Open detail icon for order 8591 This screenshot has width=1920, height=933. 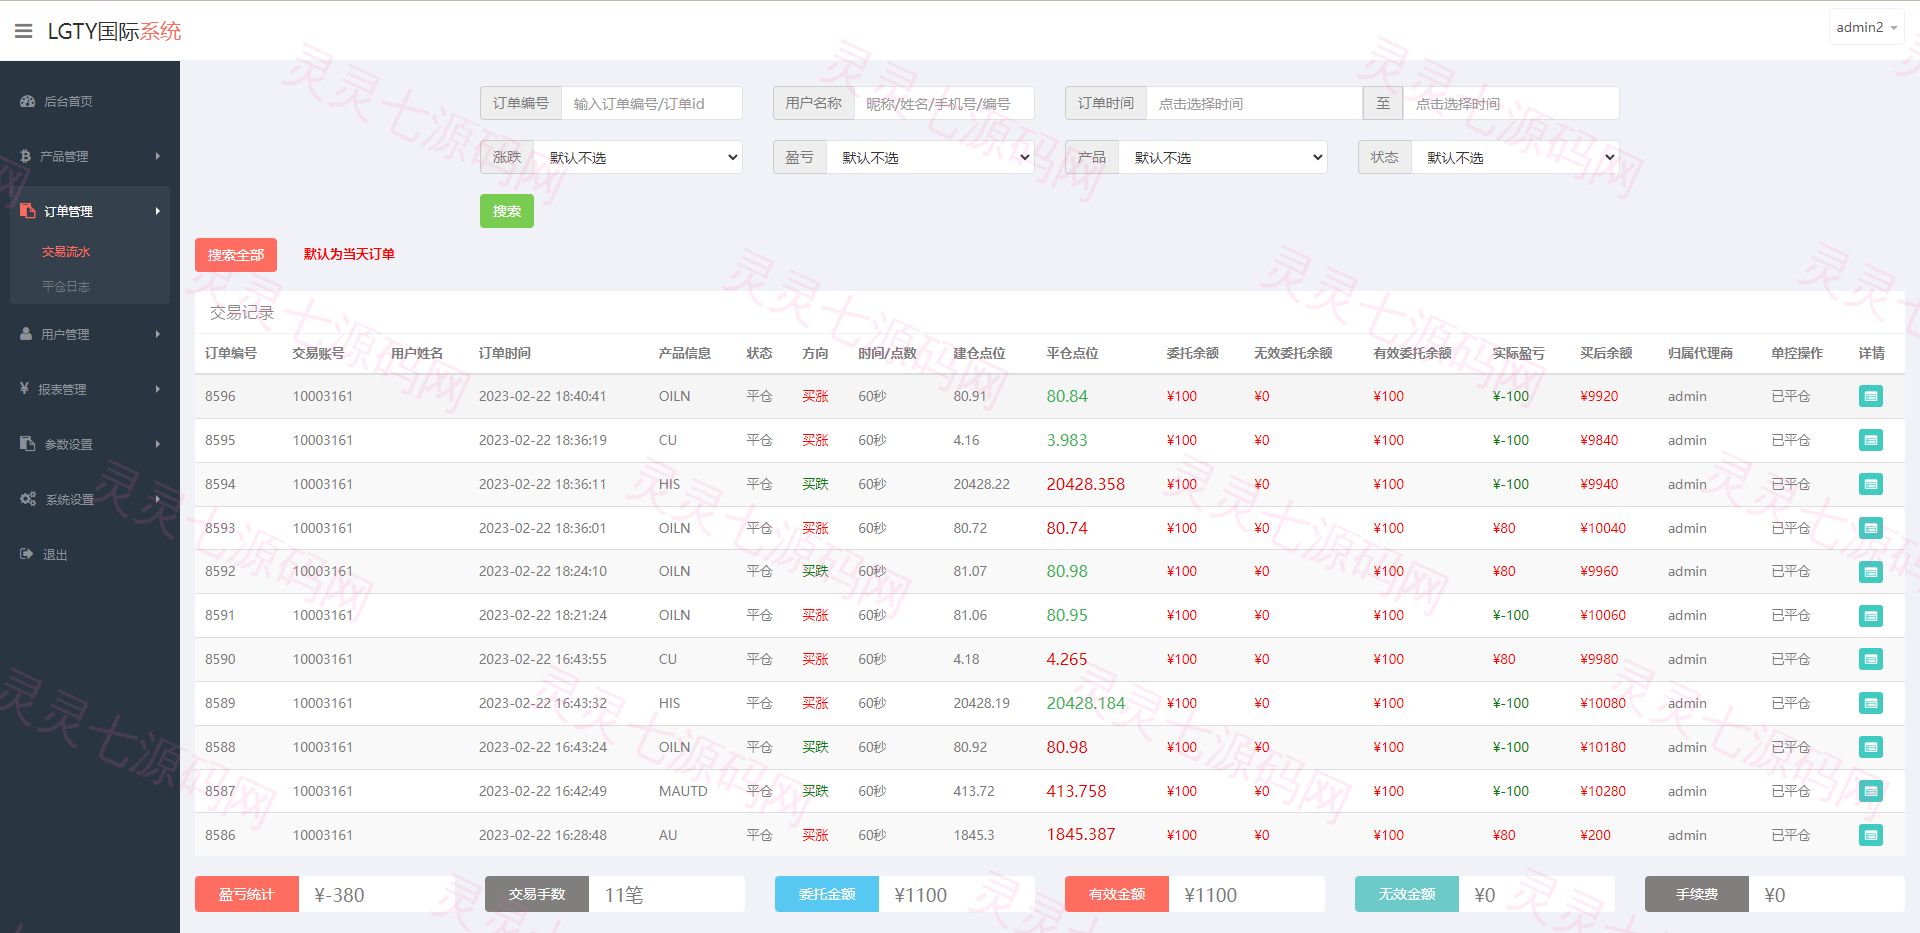tap(1870, 616)
